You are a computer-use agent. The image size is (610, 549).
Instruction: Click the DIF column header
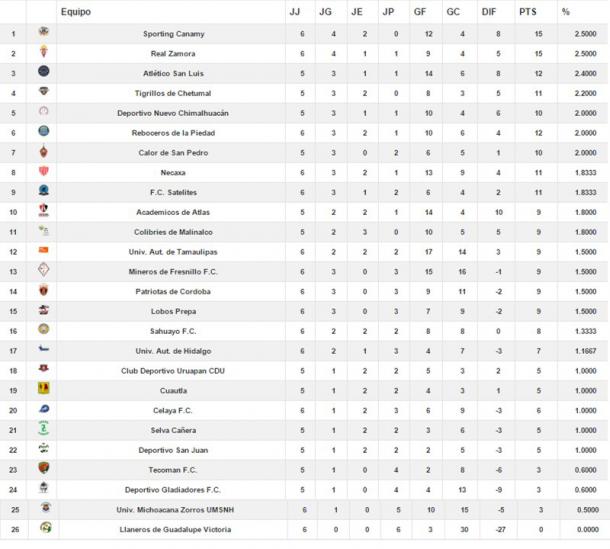pyautogui.click(x=488, y=12)
